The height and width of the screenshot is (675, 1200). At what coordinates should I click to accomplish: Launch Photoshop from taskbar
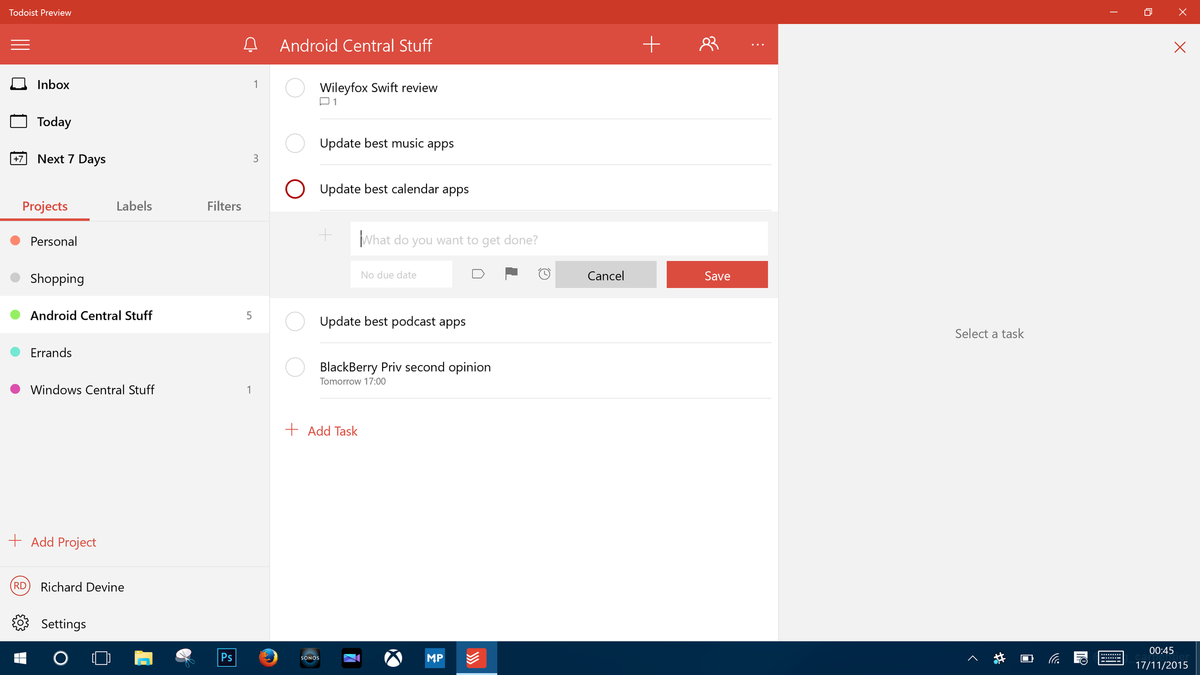click(x=226, y=658)
